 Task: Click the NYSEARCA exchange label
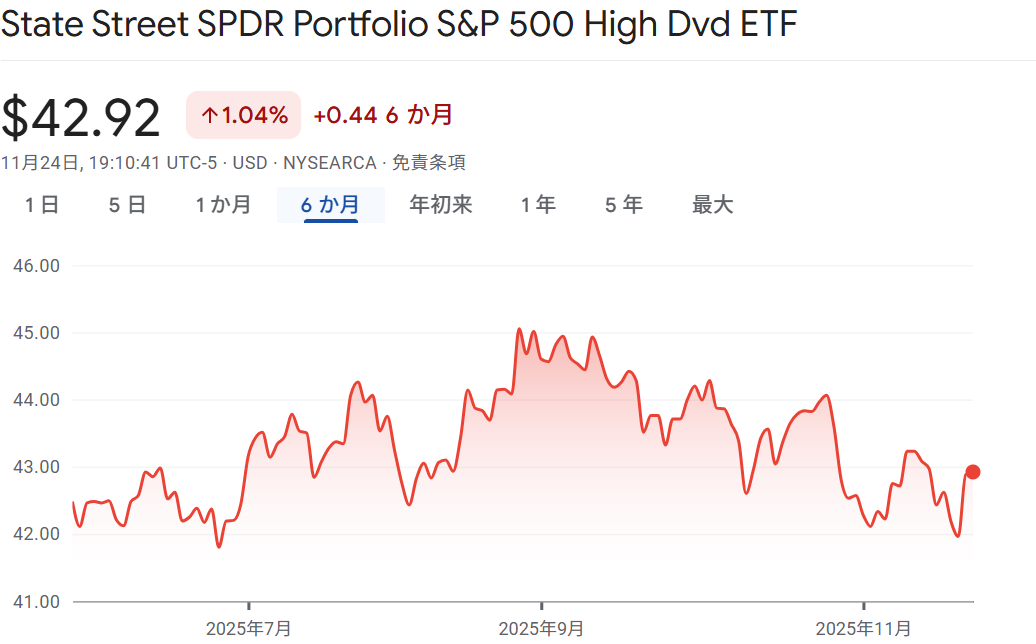click(330, 163)
